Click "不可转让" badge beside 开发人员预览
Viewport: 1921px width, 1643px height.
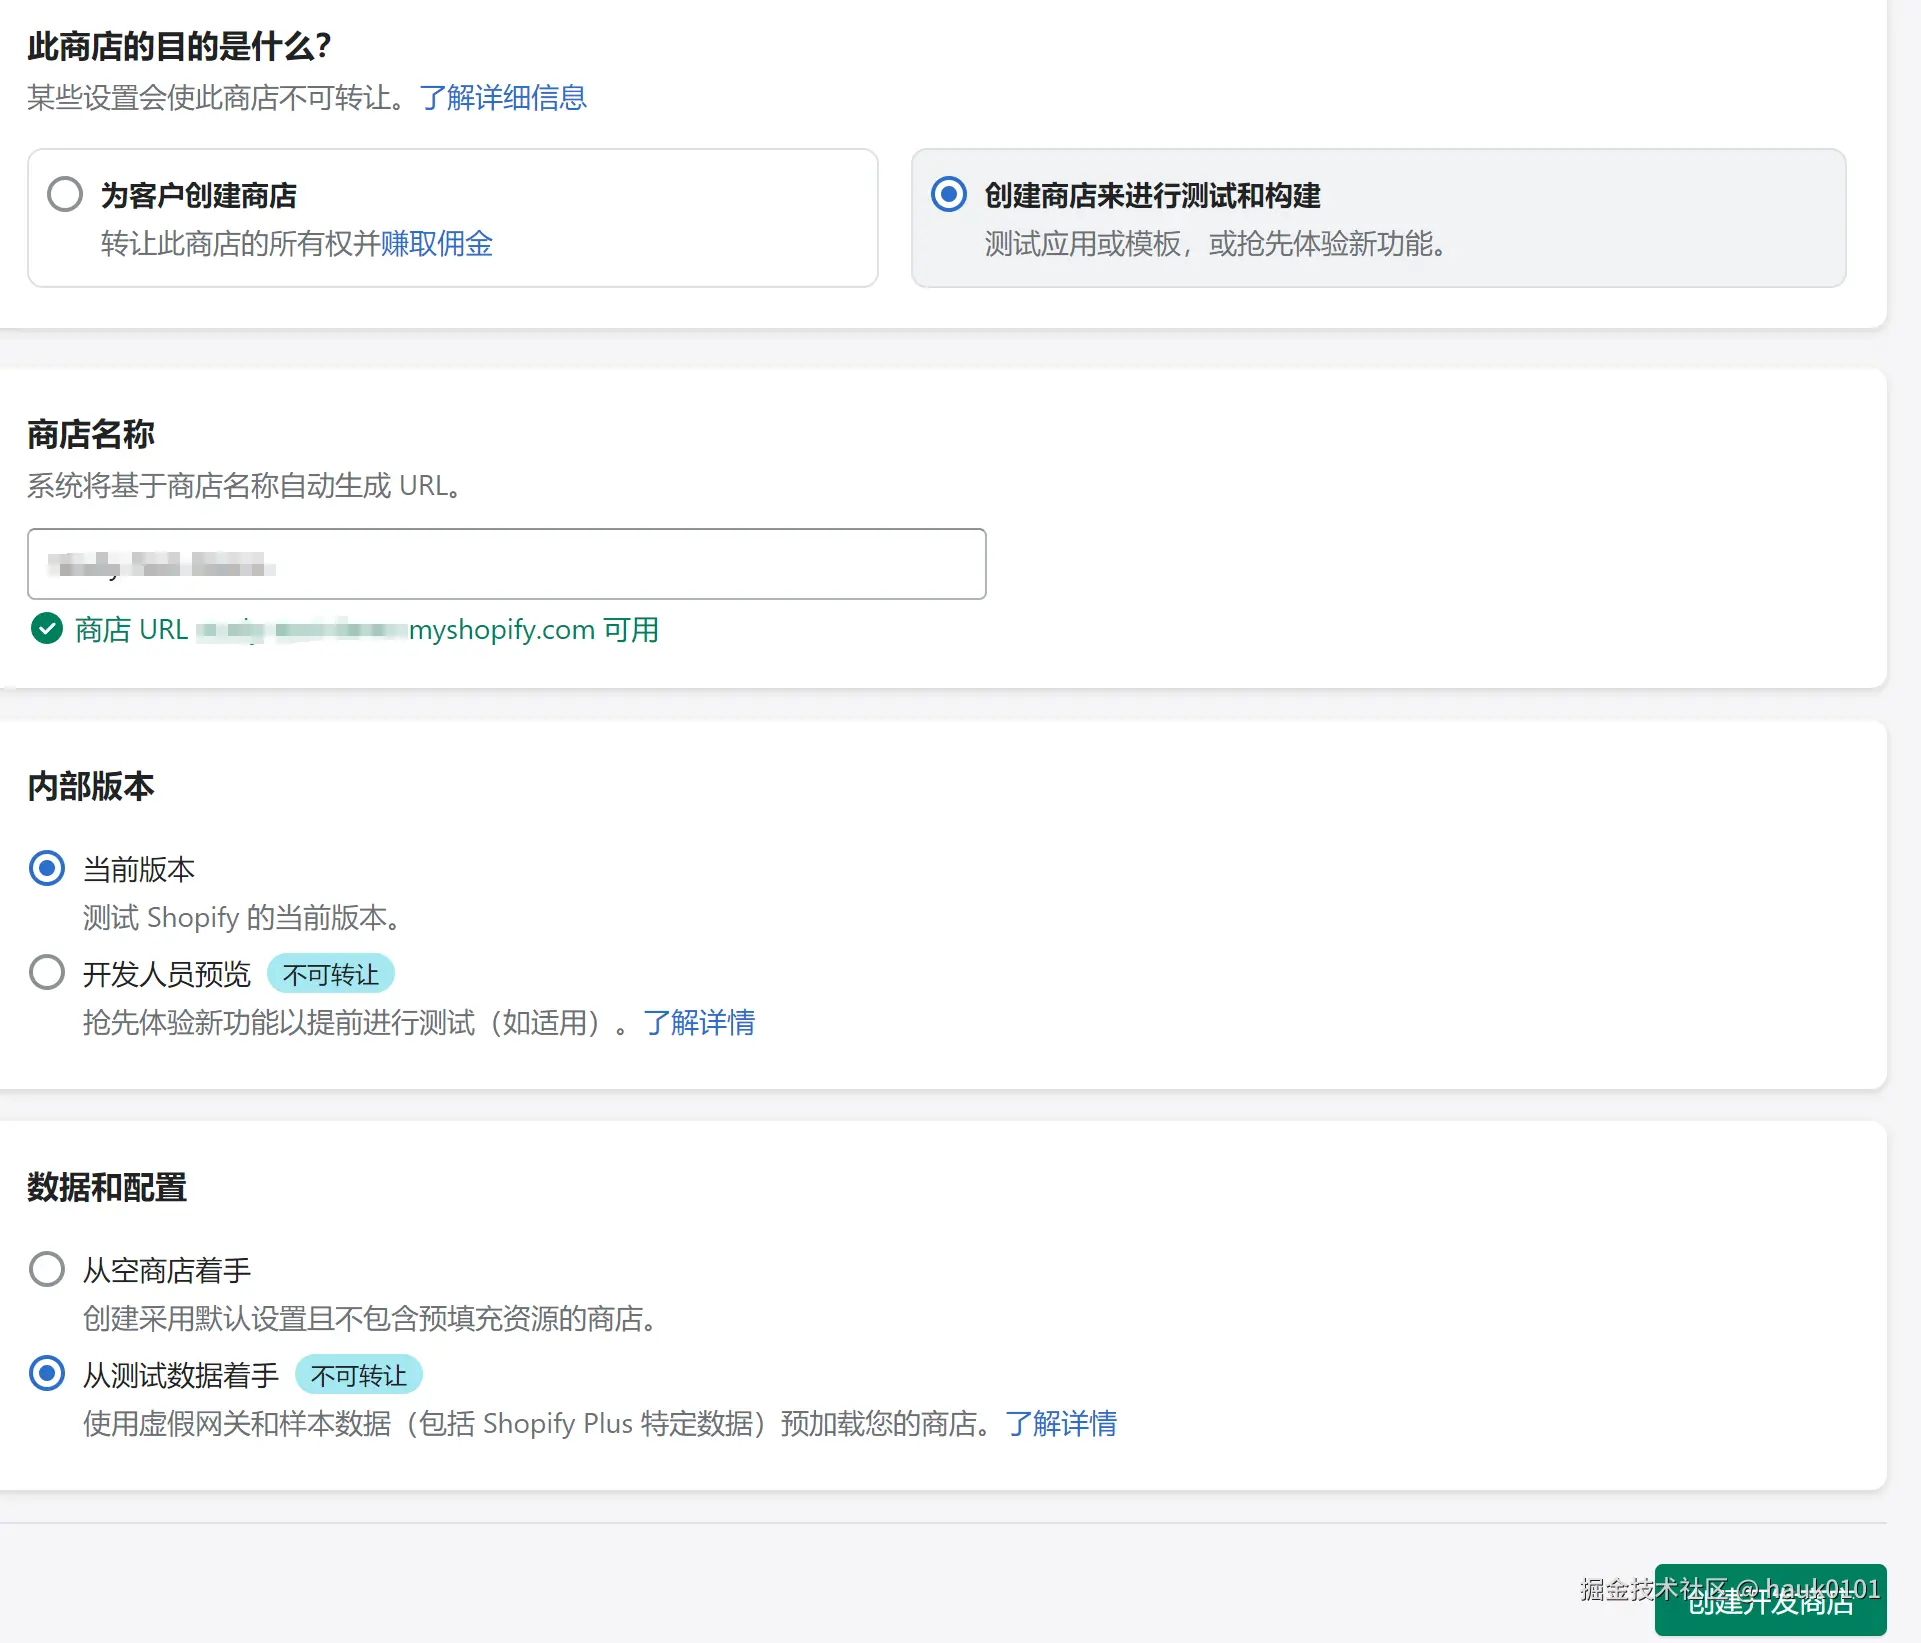[330, 973]
